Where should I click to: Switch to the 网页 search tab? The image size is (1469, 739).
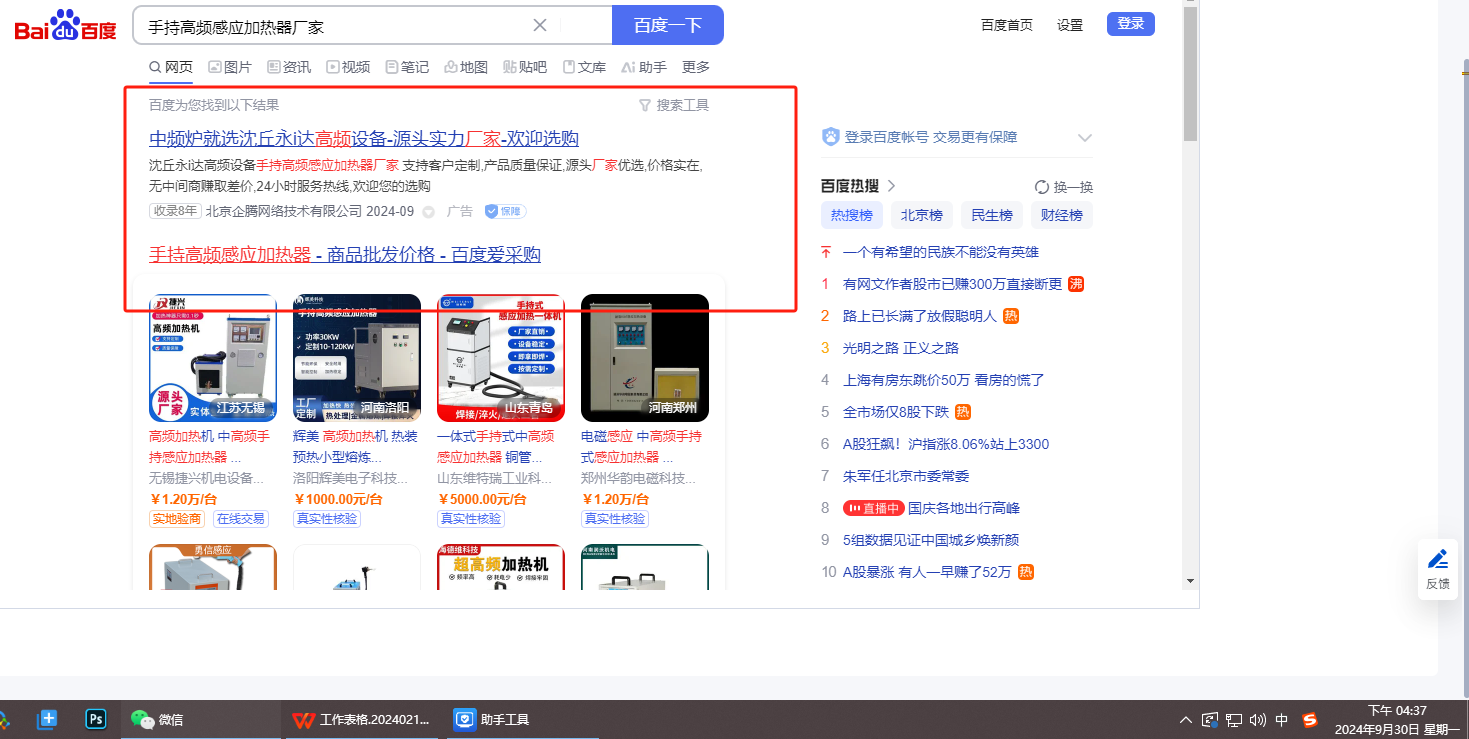[171, 67]
